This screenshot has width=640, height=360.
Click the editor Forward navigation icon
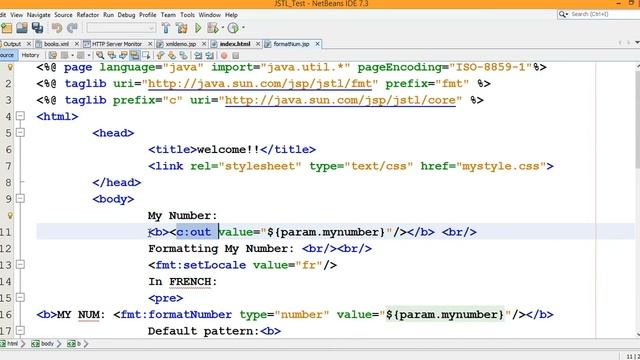(x=80, y=55)
